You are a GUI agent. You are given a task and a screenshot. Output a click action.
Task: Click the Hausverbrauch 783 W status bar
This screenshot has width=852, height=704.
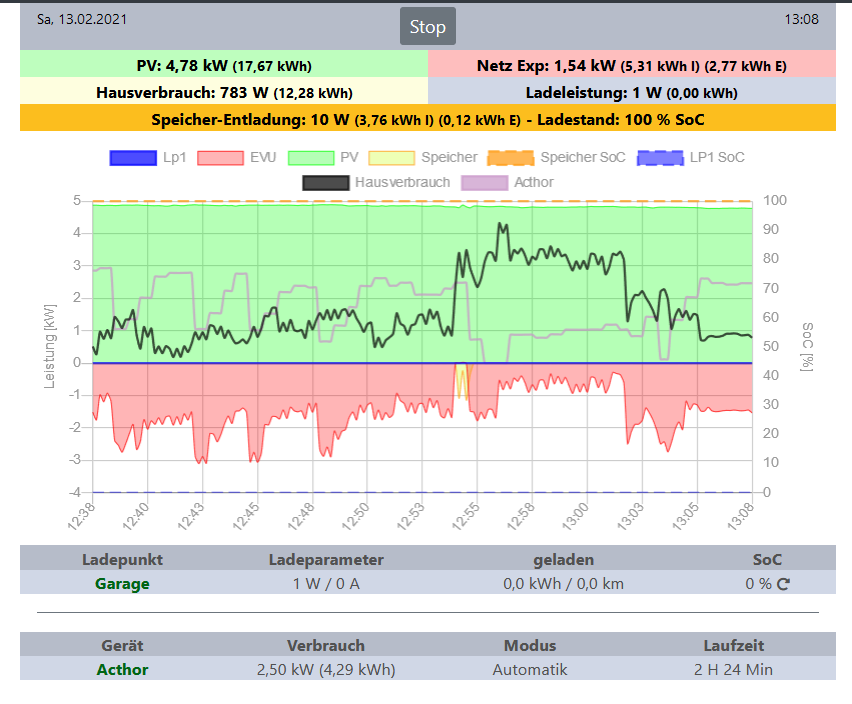tap(224, 91)
